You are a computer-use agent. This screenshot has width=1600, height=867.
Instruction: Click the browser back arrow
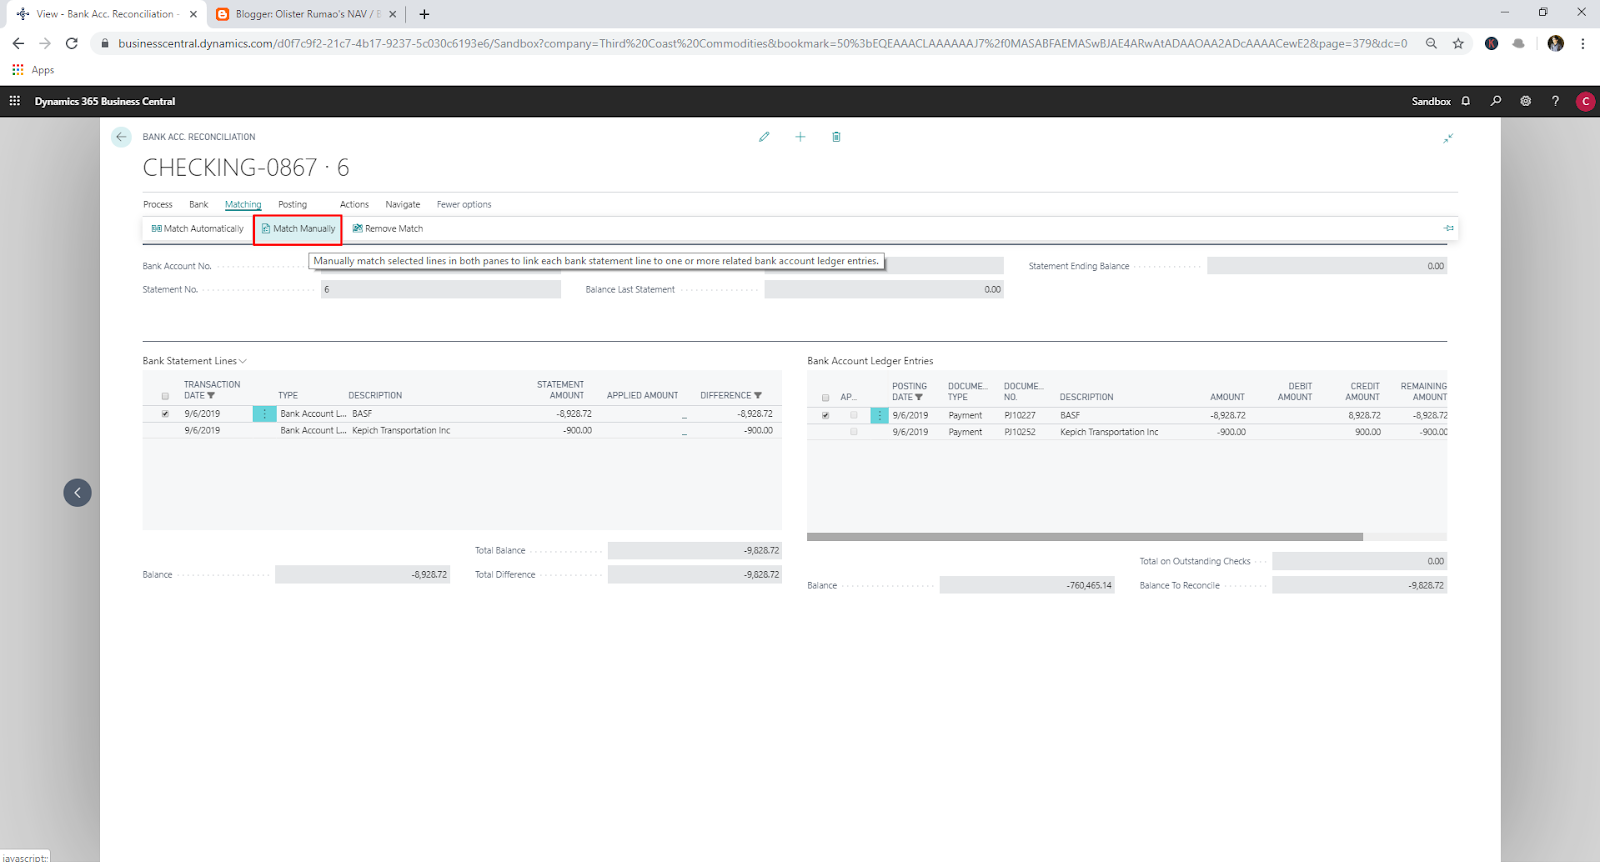[18, 43]
